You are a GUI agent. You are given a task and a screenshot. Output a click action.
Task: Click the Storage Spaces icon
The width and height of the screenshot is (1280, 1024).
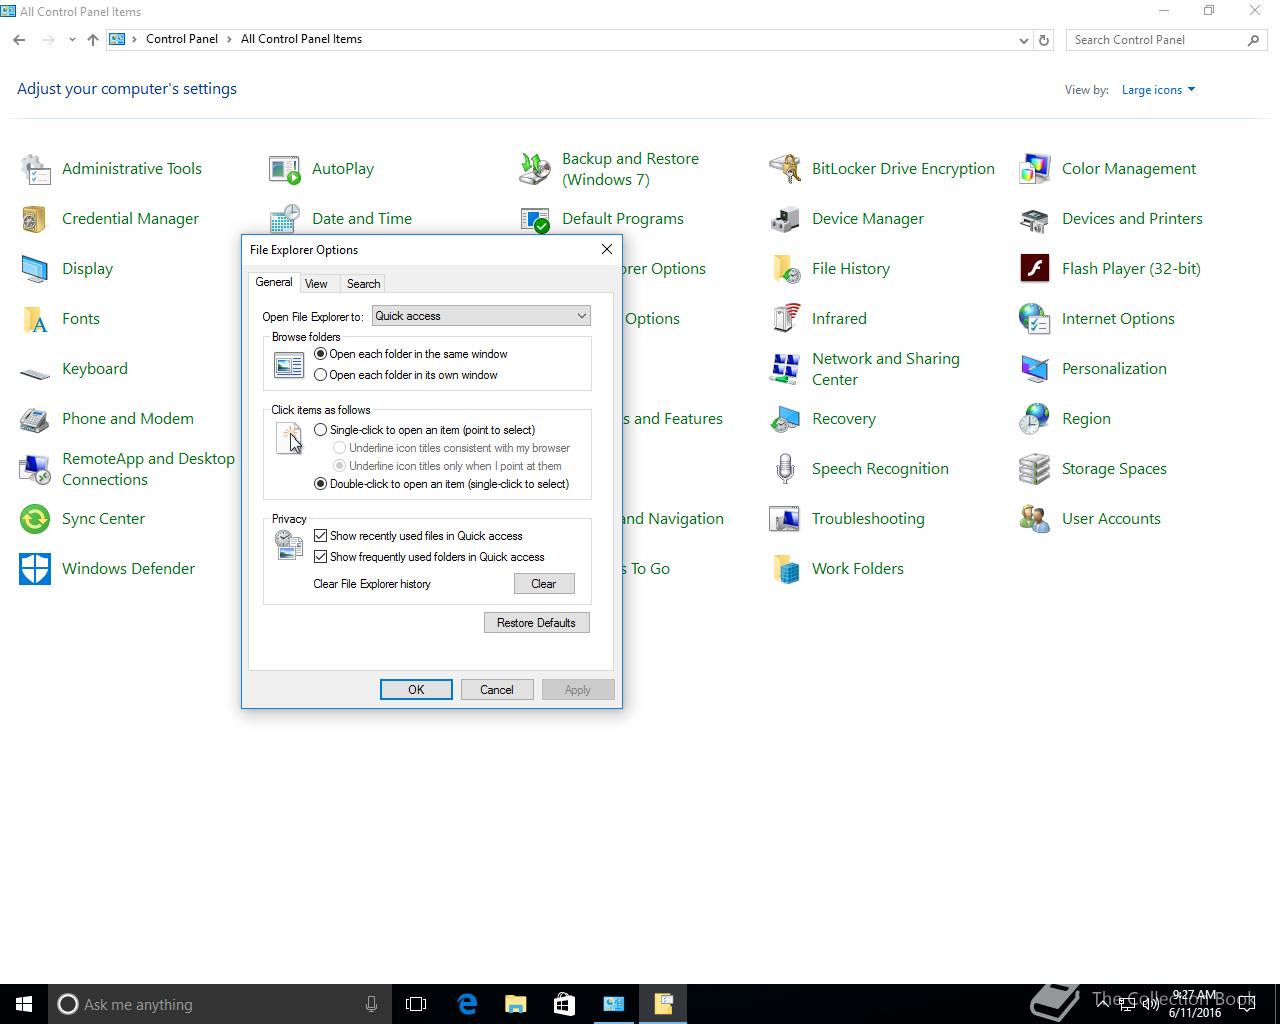click(1034, 469)
